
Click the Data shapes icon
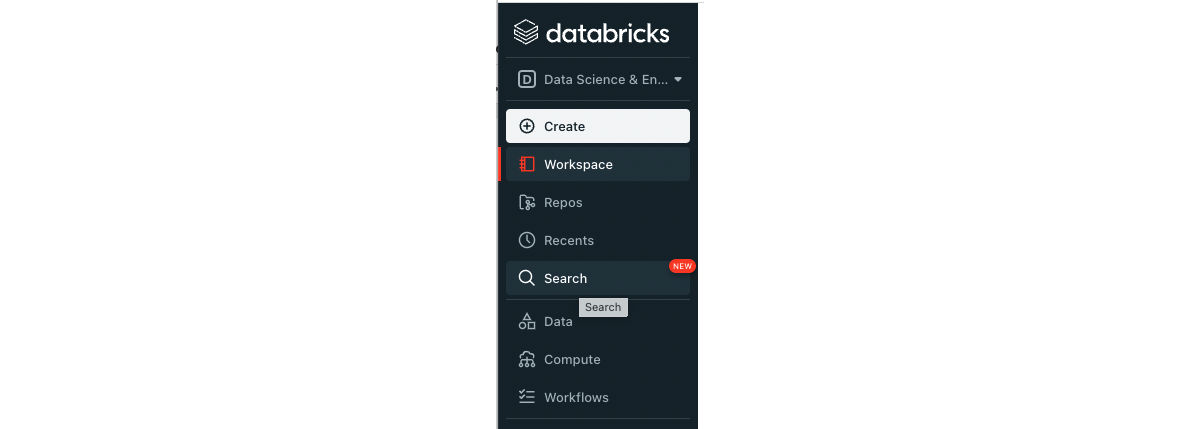pos(527,321)
